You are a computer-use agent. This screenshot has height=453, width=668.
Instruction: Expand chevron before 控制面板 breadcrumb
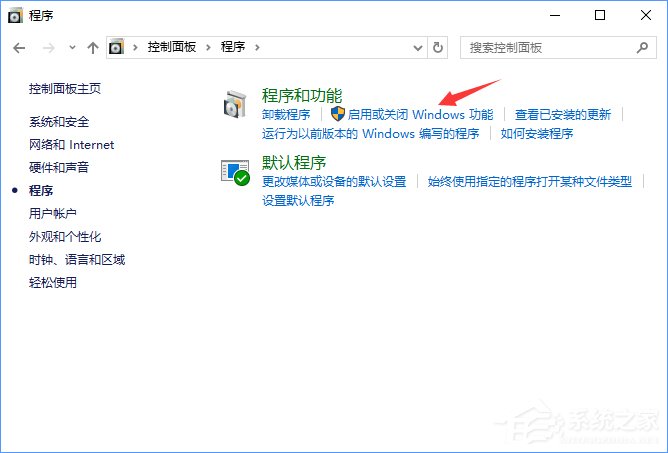(x=135, y=47)
